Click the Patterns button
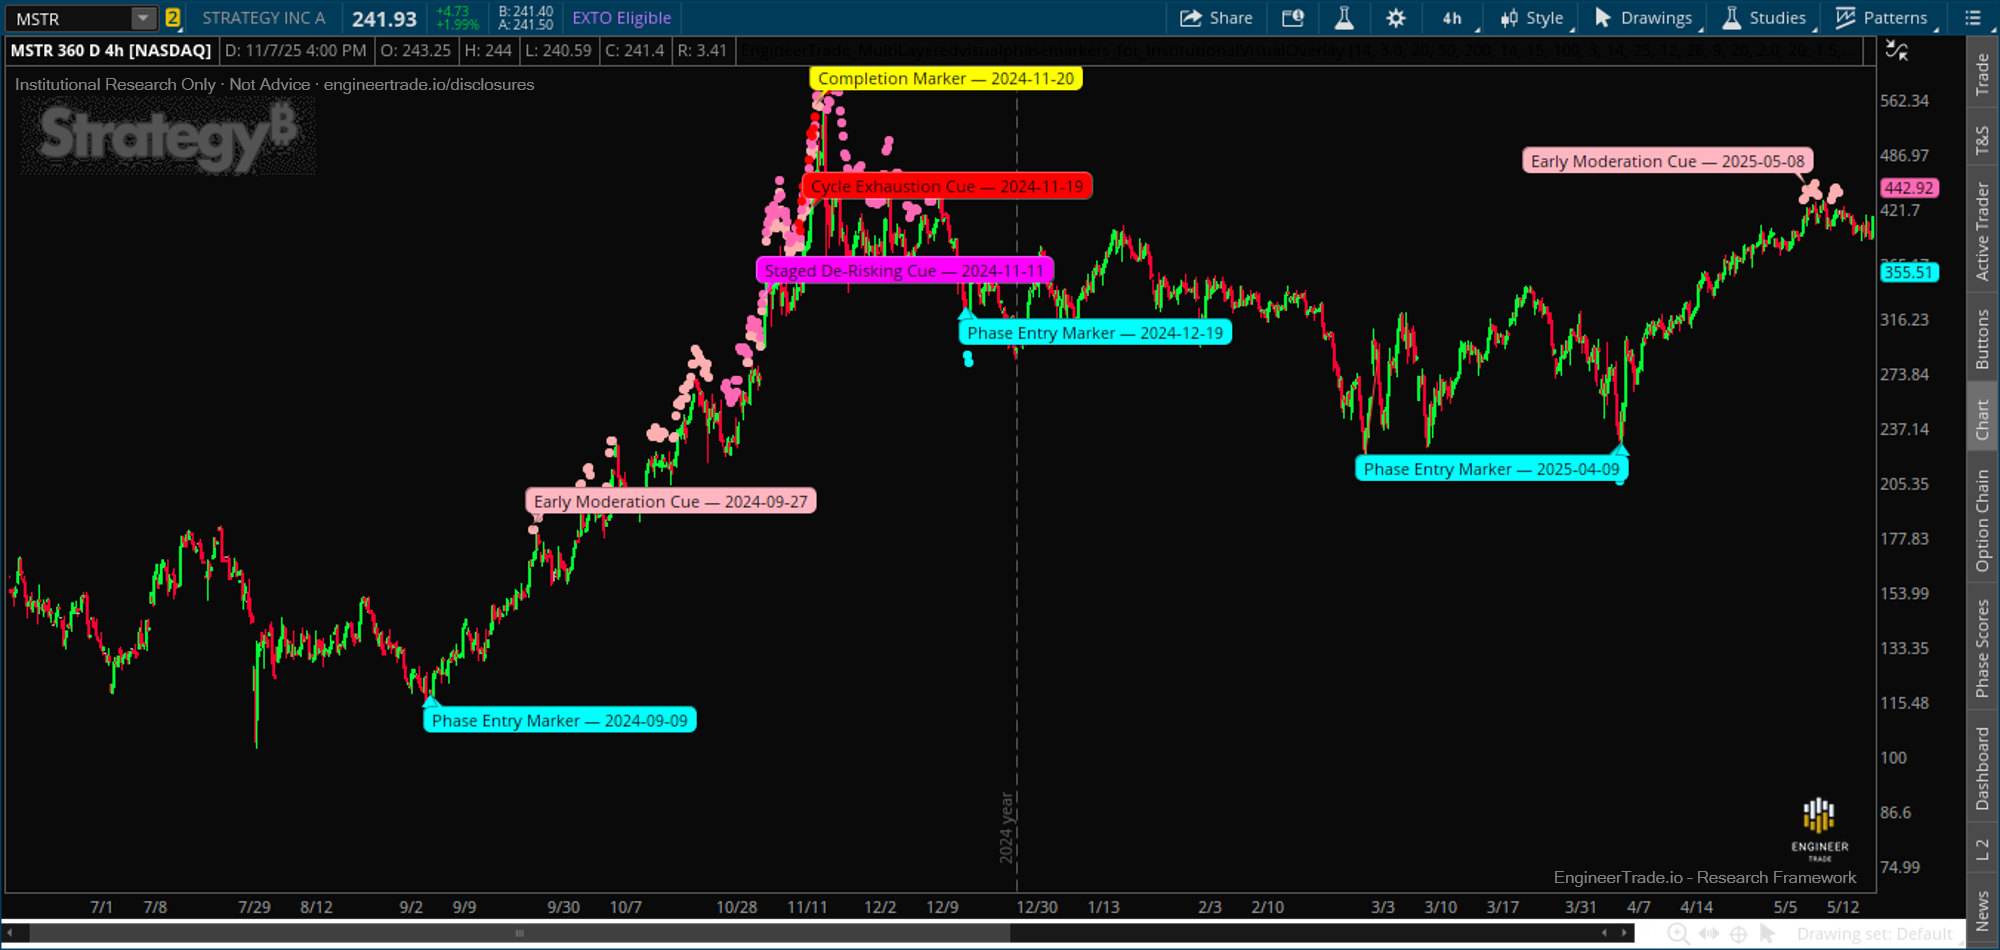The height and width of the screenshot is (950, 2000). point(1881,18)
